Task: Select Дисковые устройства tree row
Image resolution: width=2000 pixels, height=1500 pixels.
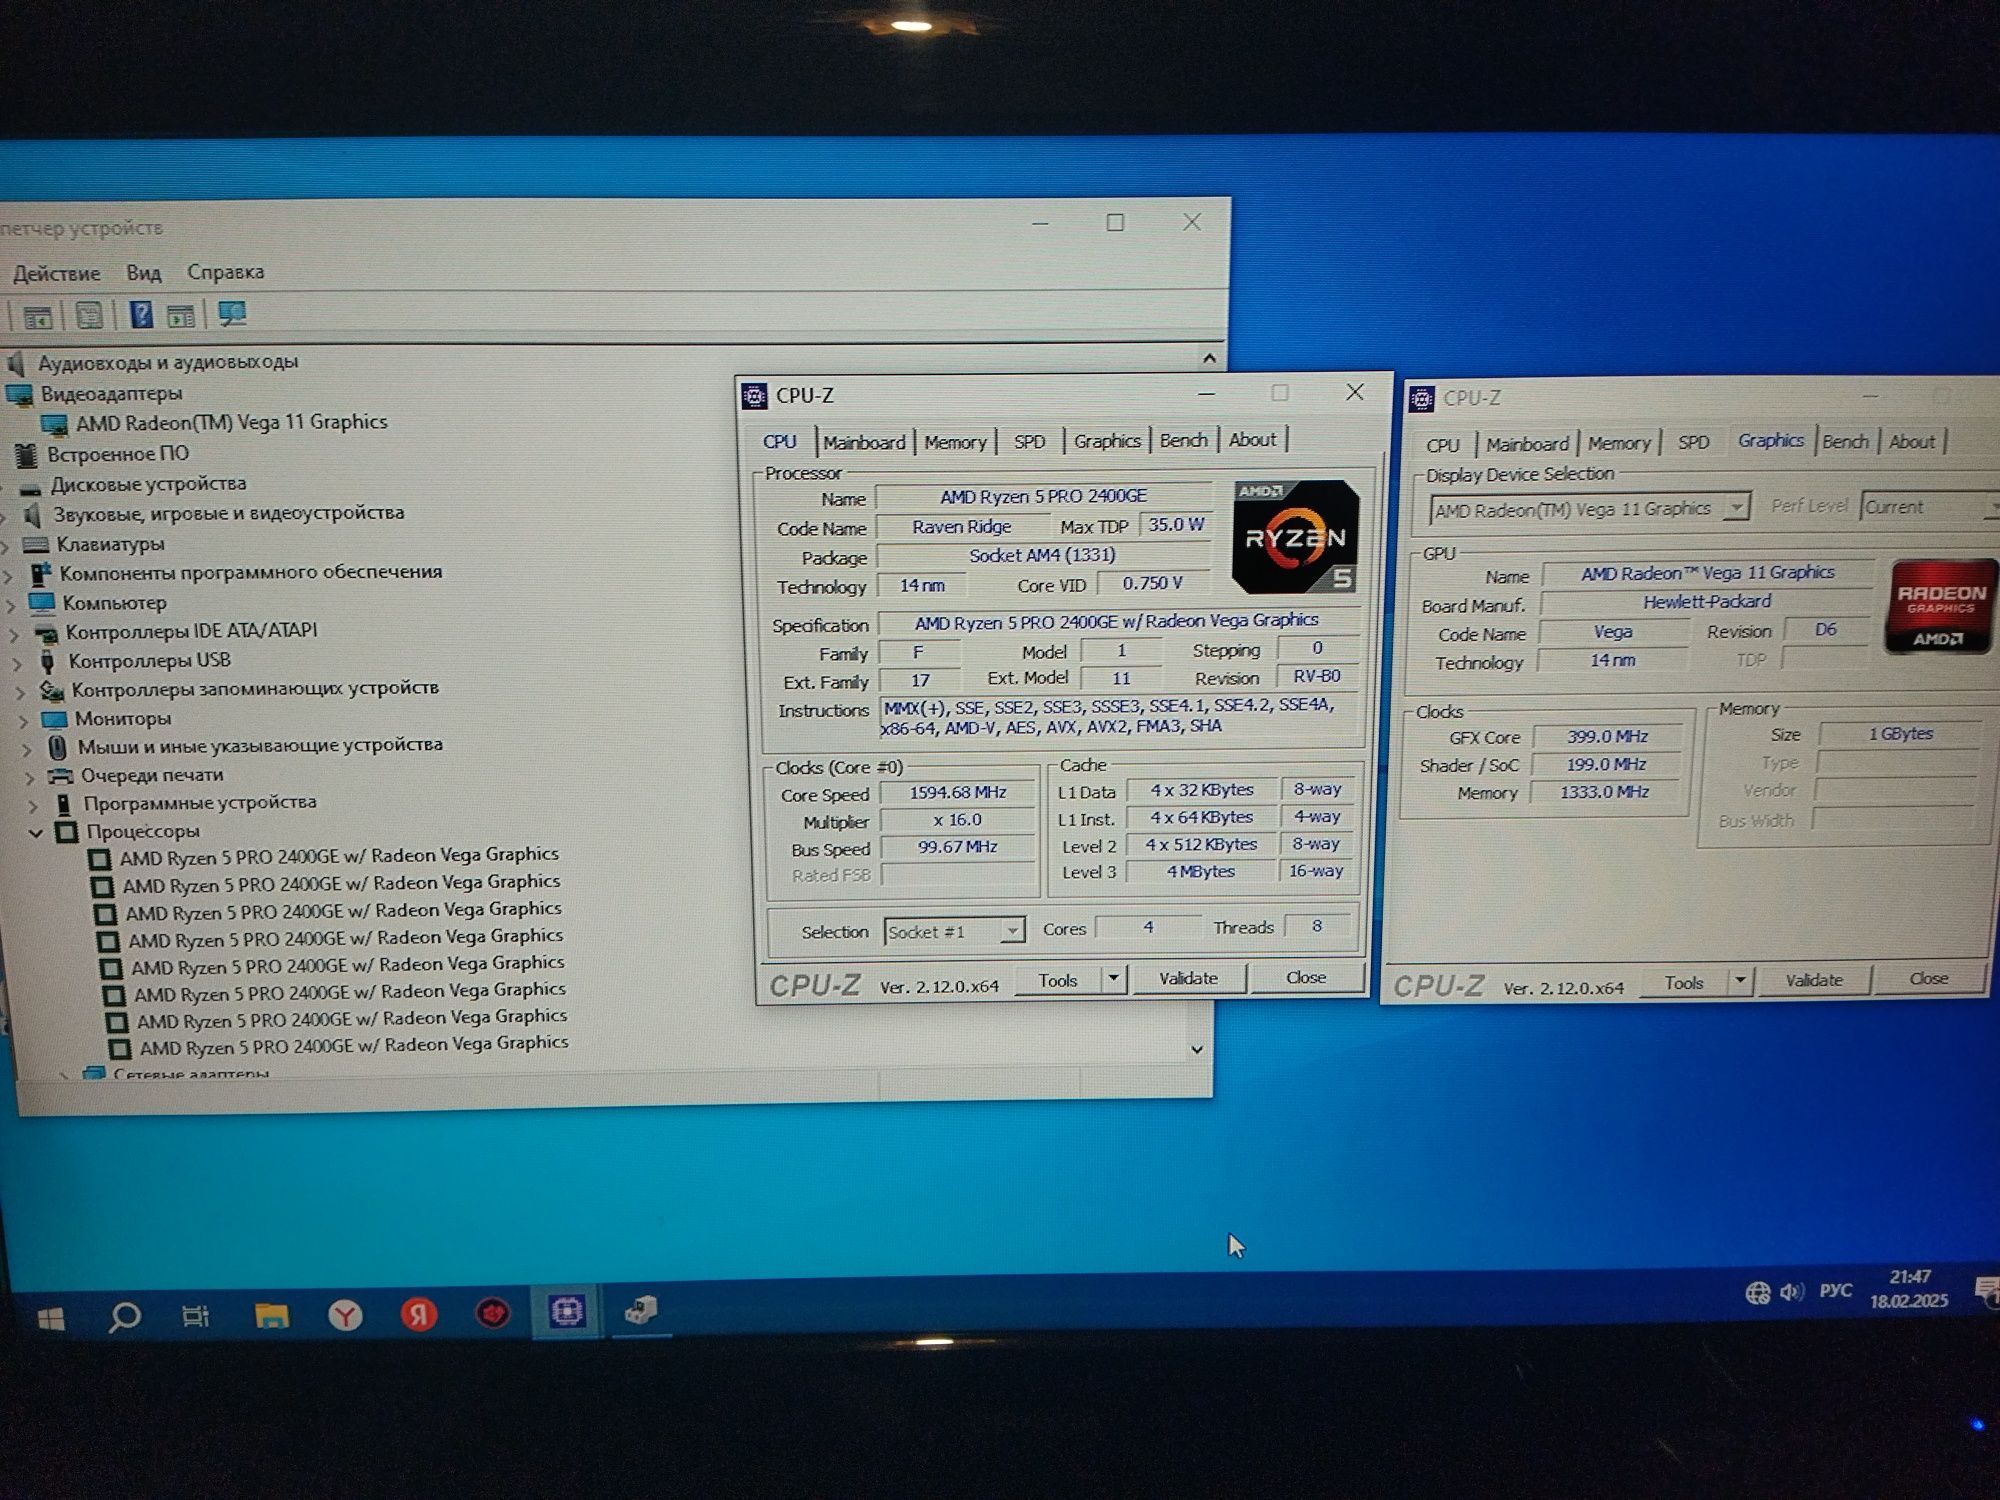Action: [148, 485]
